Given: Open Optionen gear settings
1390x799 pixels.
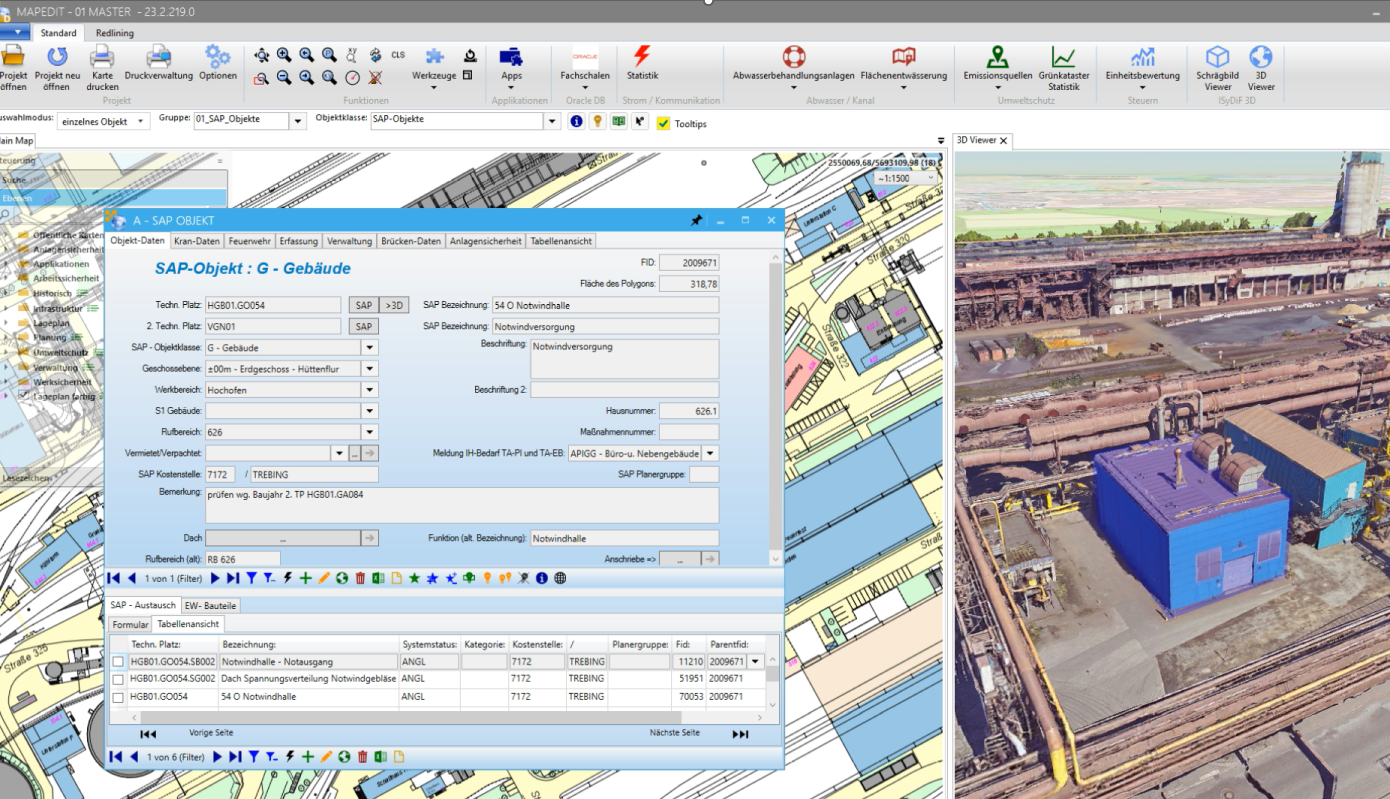Looking at the screenshot, I should click(x=217, y=57).
